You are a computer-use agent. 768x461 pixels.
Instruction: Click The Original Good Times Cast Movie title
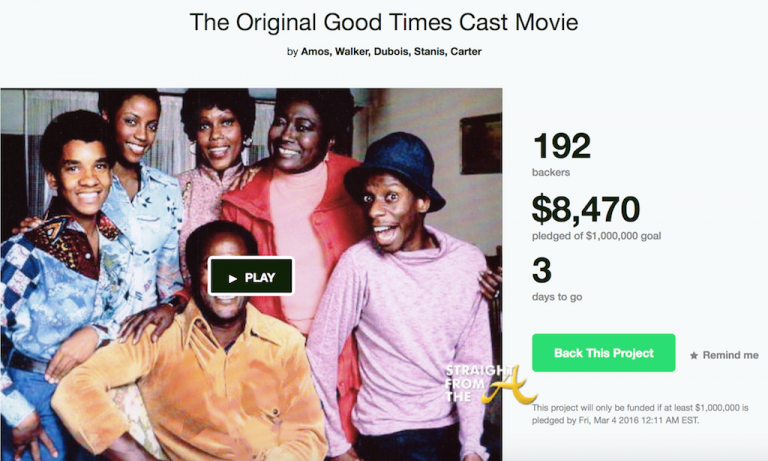(x=383, y=21)
